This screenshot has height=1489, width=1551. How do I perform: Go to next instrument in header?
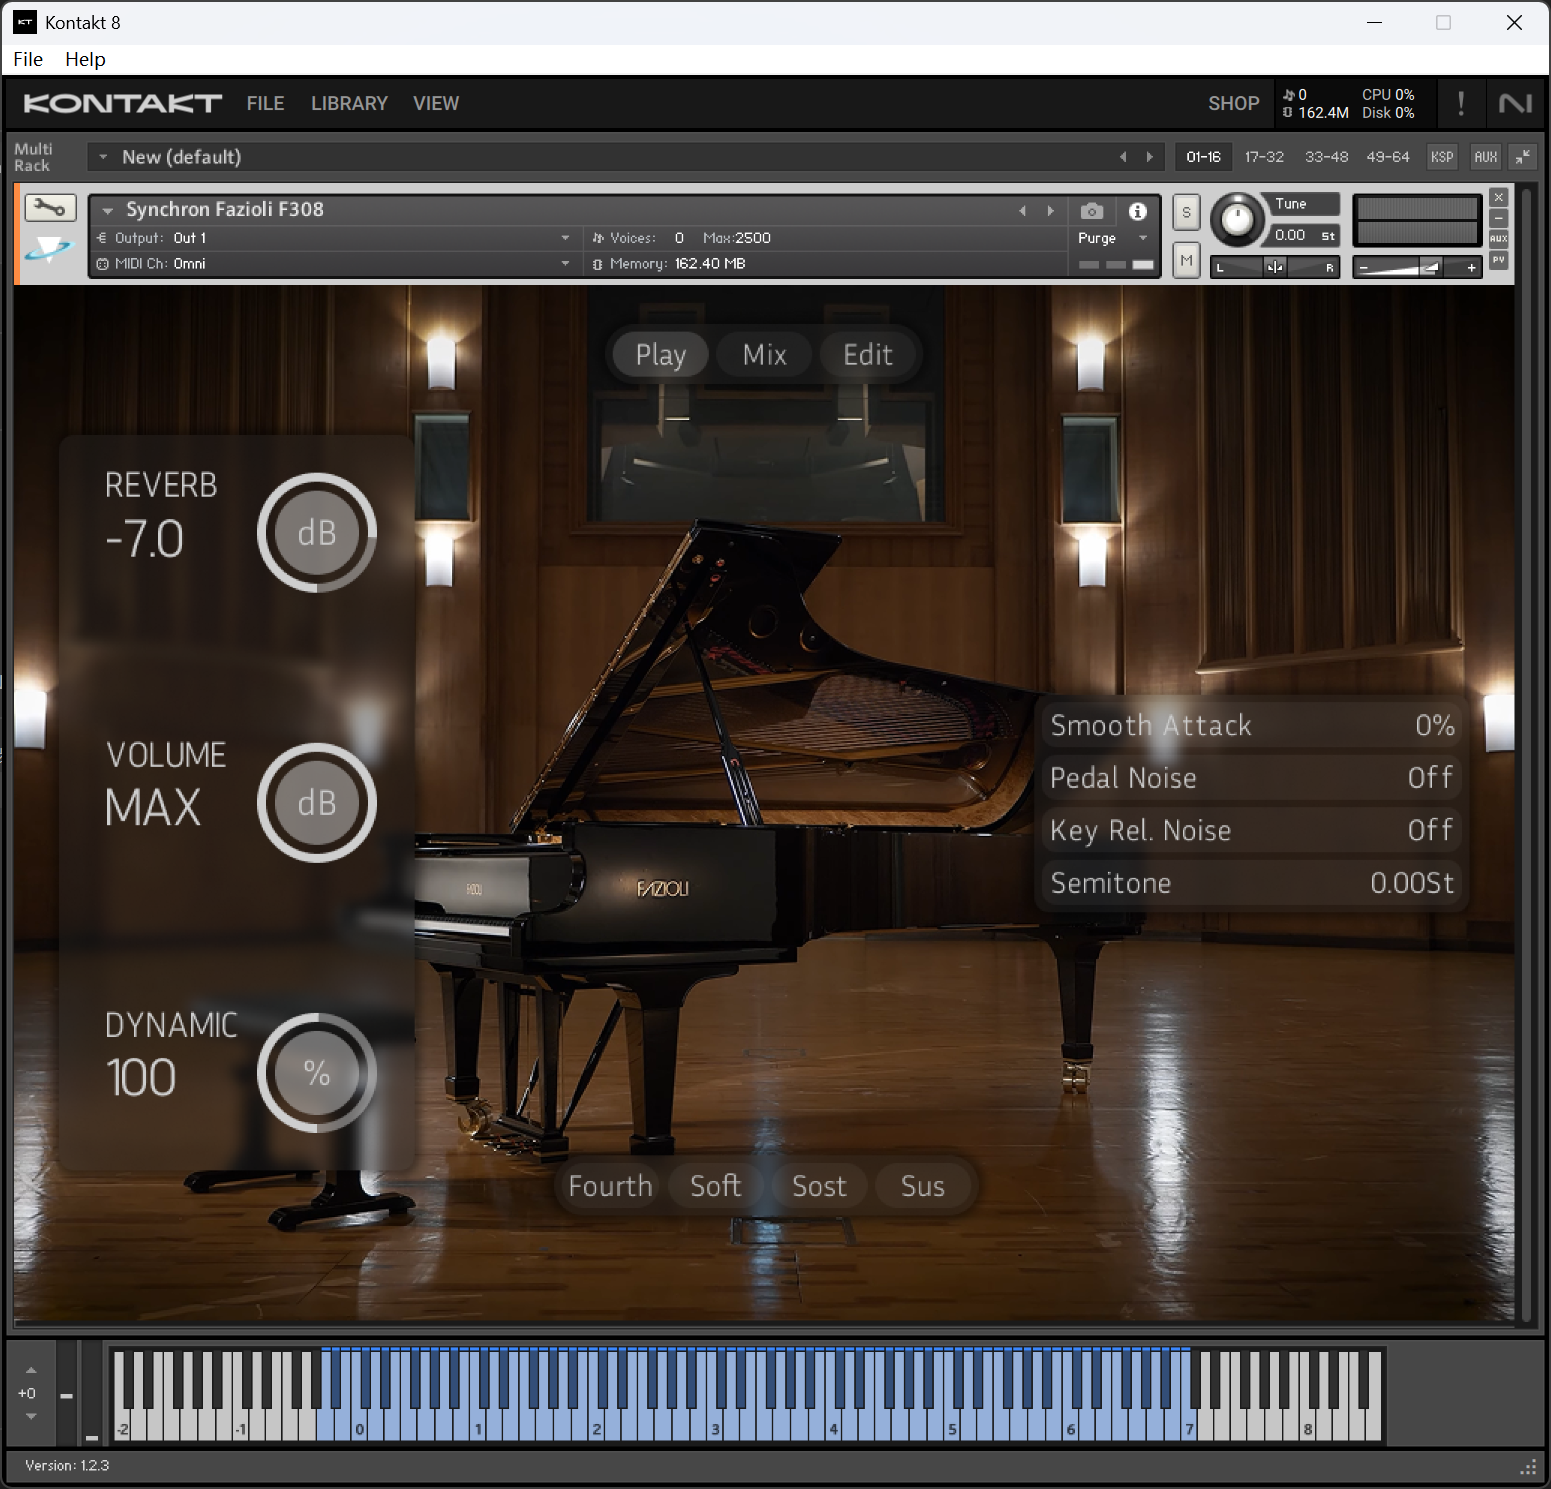[1050, 211]
